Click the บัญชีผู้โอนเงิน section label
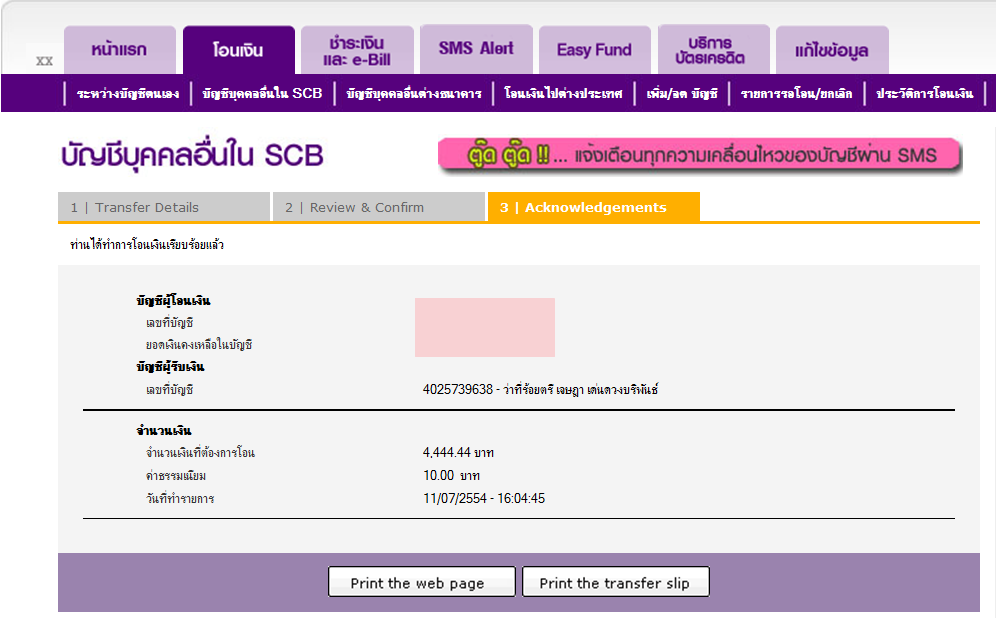Viewport: 996px width, 618px height. (173, 300)
